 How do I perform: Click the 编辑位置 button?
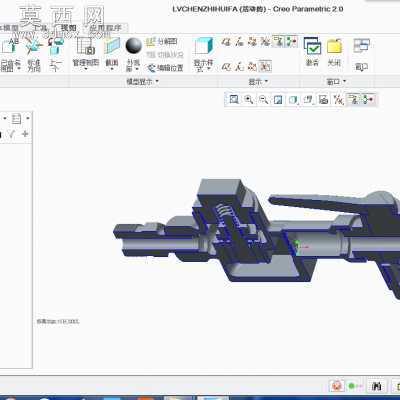pyautogui.click(x=165, y=68)
